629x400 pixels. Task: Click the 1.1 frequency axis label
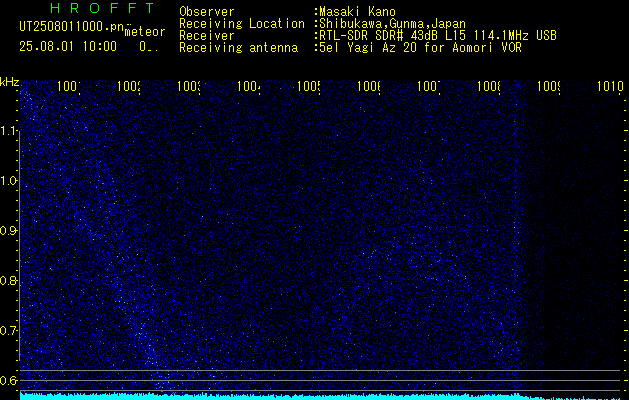click(x=8, y=130)
